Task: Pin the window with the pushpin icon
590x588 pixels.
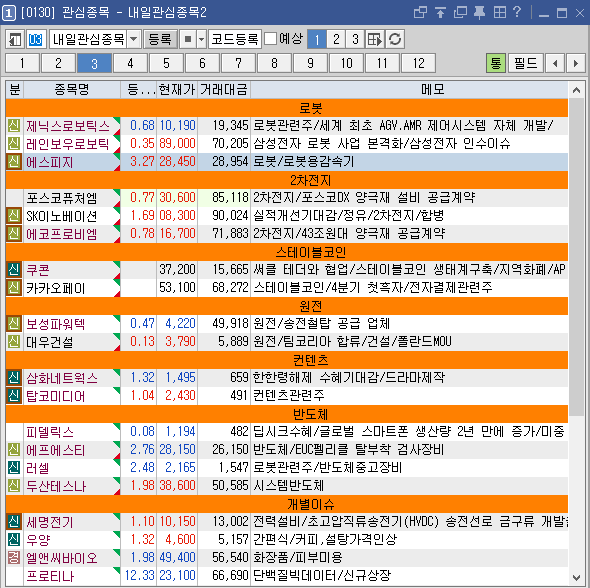Action: (x=479, y=12)
